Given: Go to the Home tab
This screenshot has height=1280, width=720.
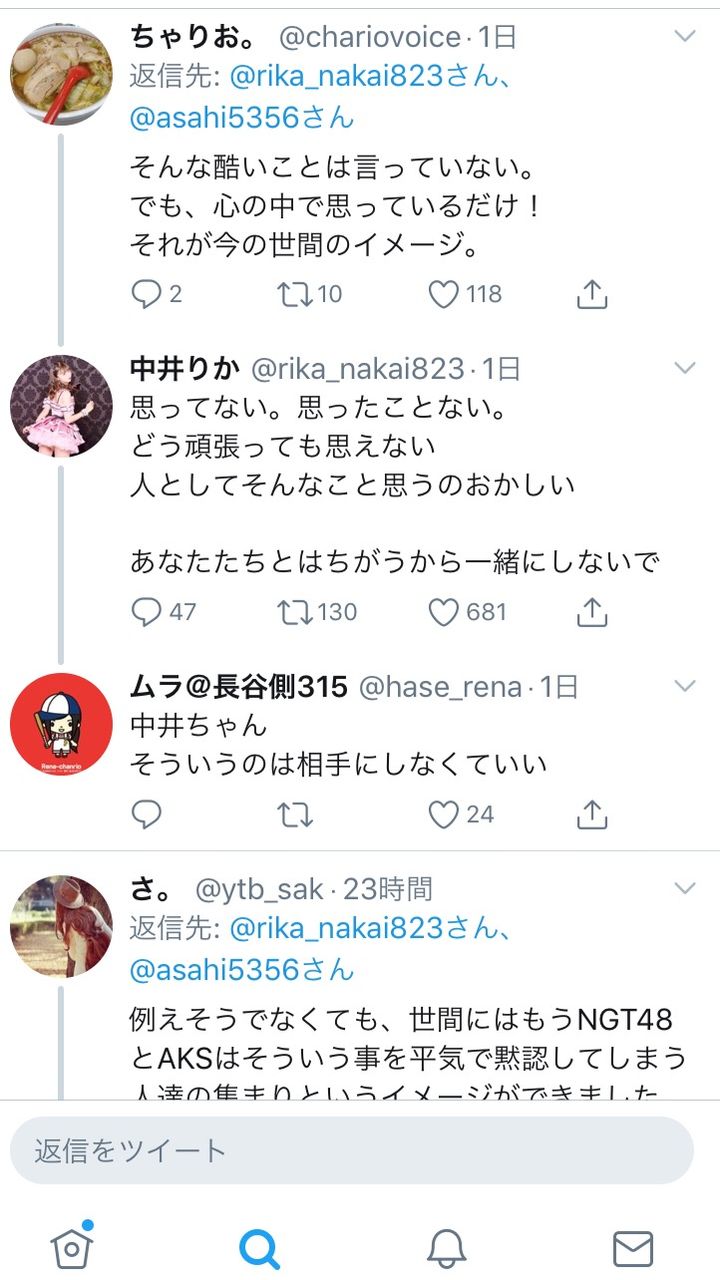Looking at the screenshot, I should [72, 1247].
